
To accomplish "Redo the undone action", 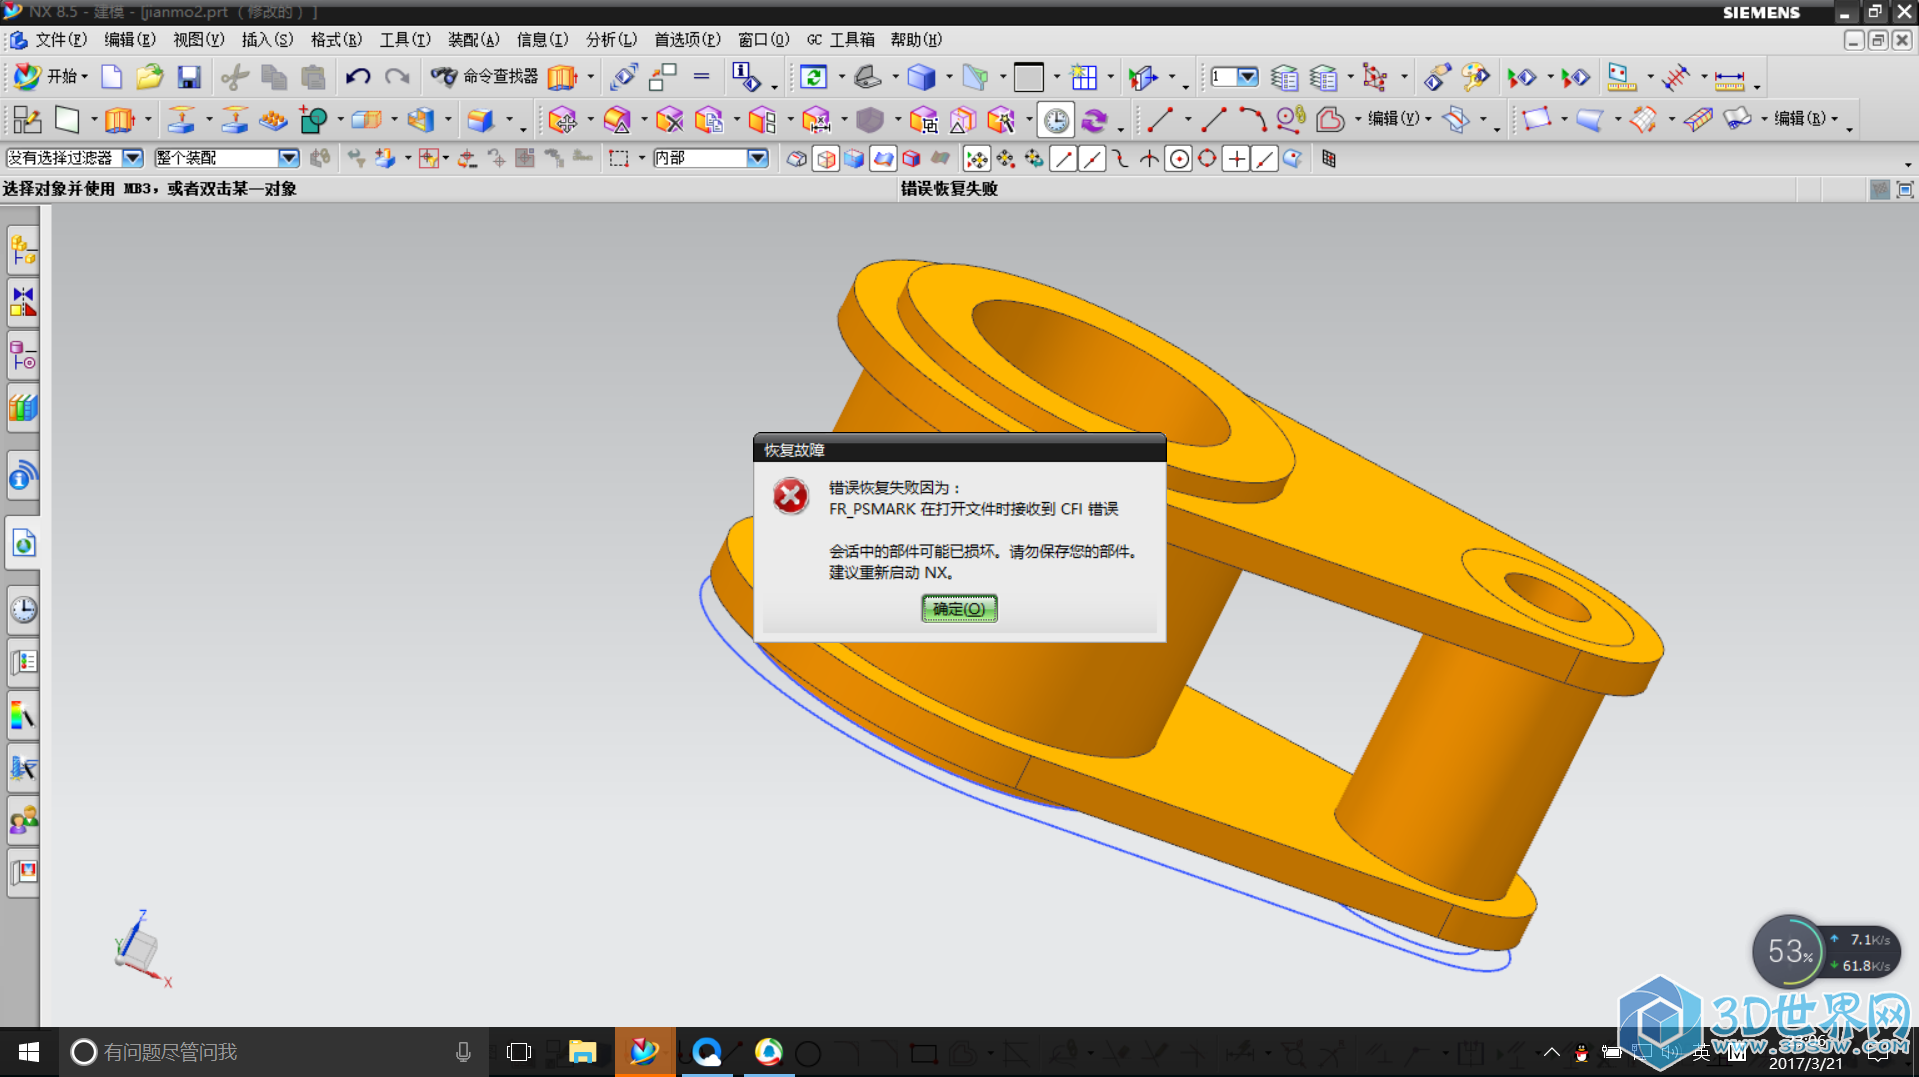I will tap(397, 77).
